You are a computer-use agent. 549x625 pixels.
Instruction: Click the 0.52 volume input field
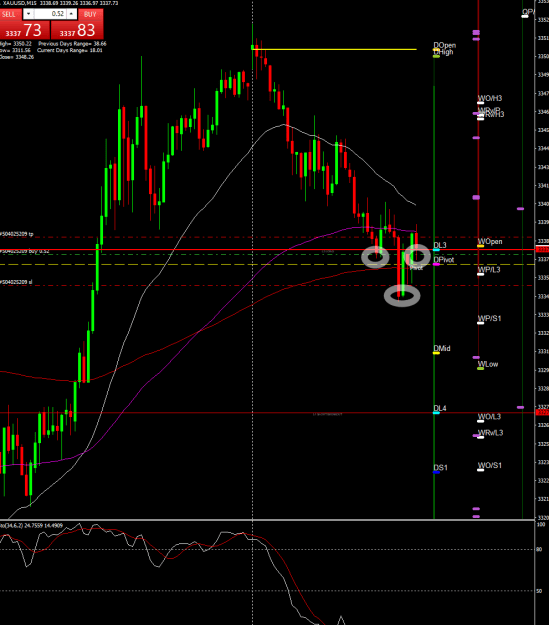coord(50,14)
